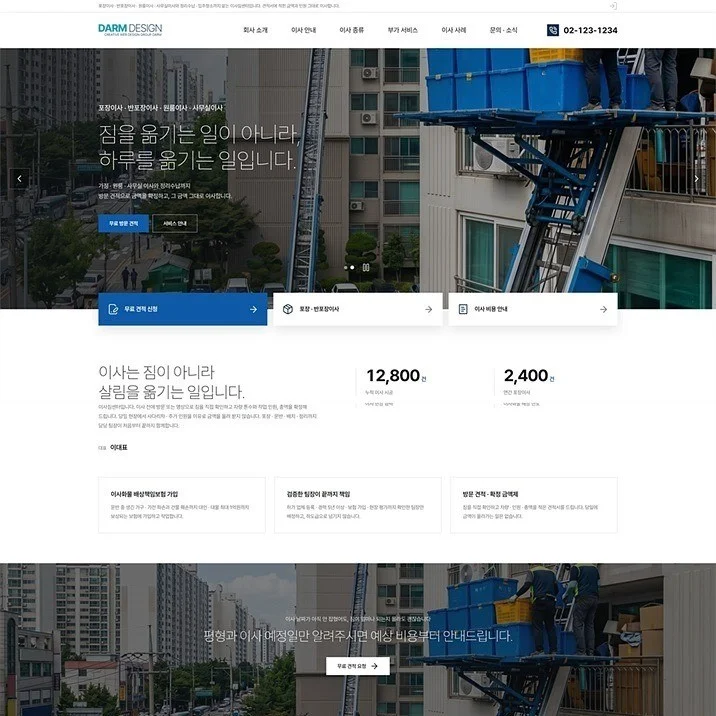Advance to the next hero slide arrow
Screen dimensions: 716x716
[696, 179]
